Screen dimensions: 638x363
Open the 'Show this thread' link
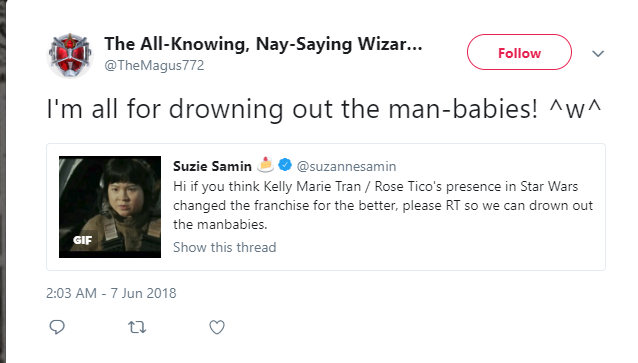[x=225, y=247]
